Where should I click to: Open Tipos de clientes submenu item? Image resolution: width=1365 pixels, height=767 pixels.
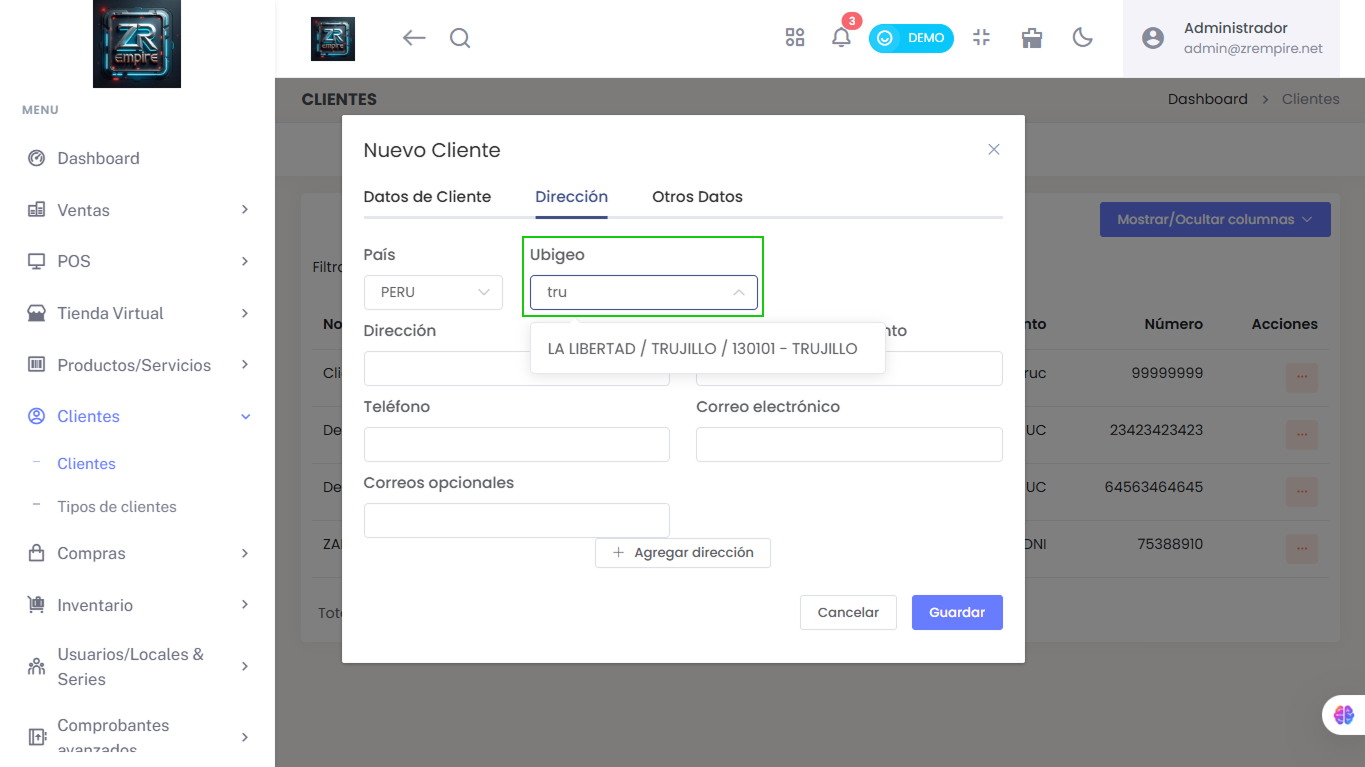[x=117, y=507]
